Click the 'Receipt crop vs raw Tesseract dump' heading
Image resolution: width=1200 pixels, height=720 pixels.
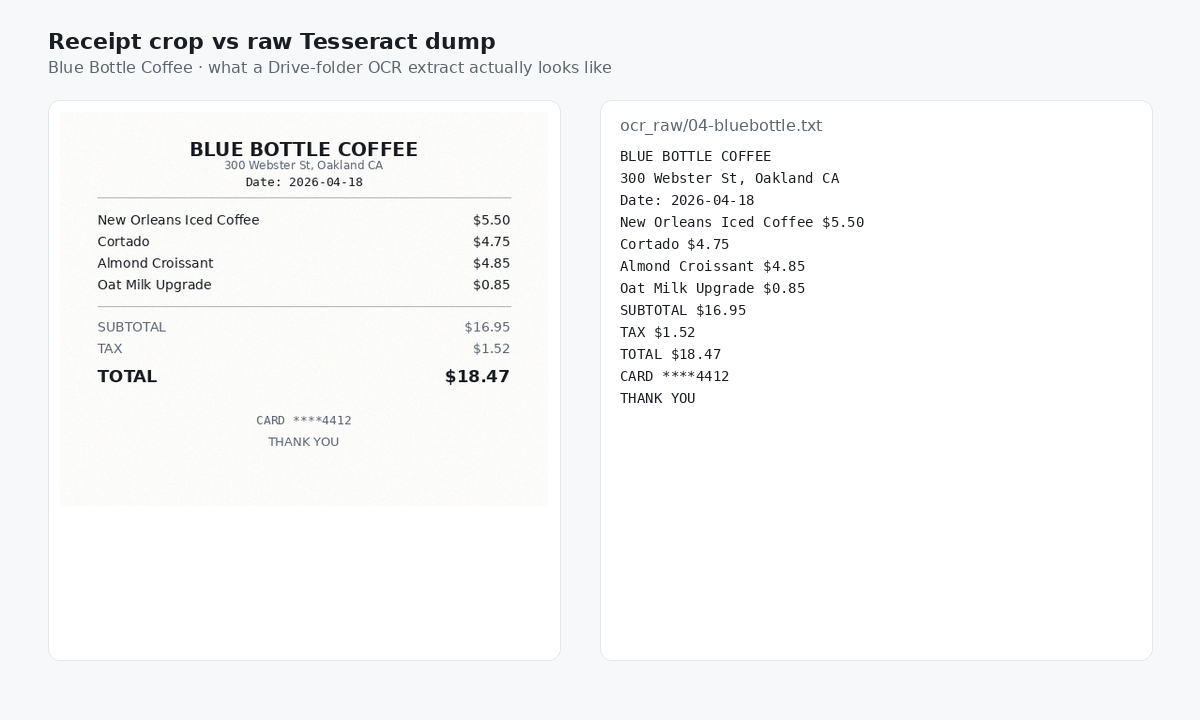[x=272, y=41]
